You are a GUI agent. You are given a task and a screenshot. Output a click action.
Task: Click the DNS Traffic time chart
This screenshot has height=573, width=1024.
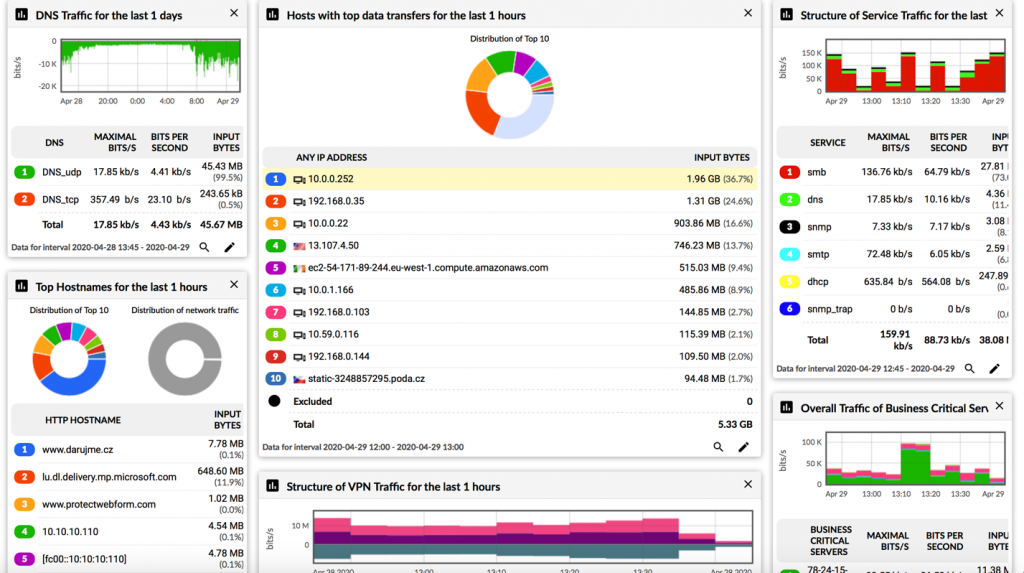(150, 65)
